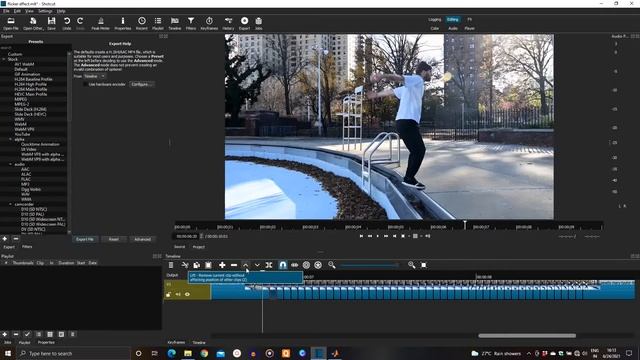Click the timeline horizontal scrollbar
The height and width of the screenshot is (360, 640).
pos(527,336)
